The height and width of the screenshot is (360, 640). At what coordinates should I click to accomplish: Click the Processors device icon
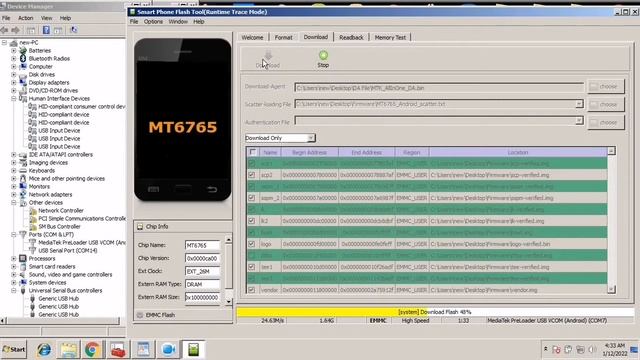(x=23, y=258)
